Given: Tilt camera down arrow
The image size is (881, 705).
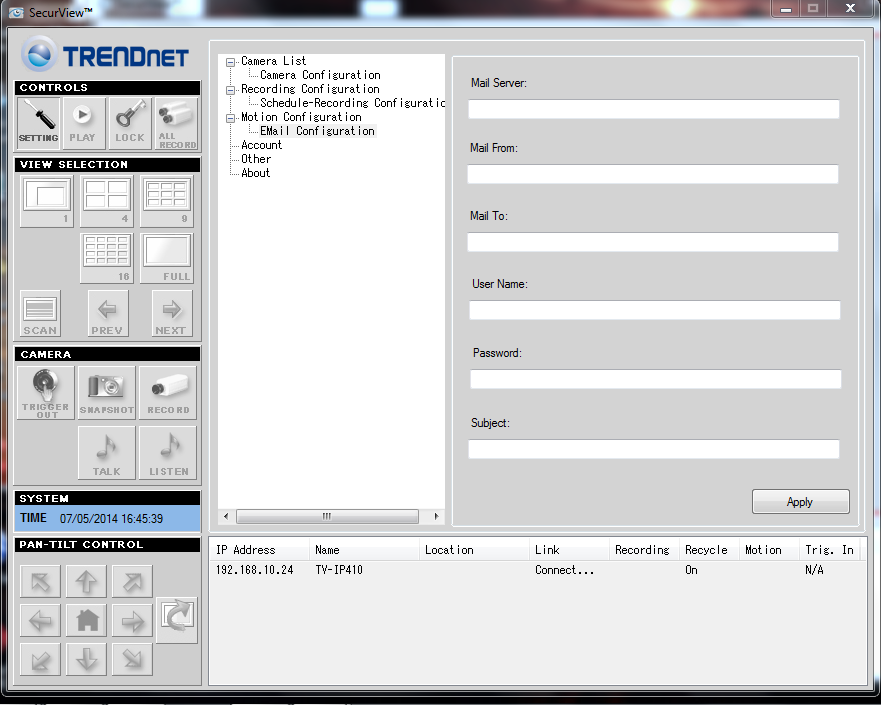Looking at the screenshot, I should pos(87,659).
